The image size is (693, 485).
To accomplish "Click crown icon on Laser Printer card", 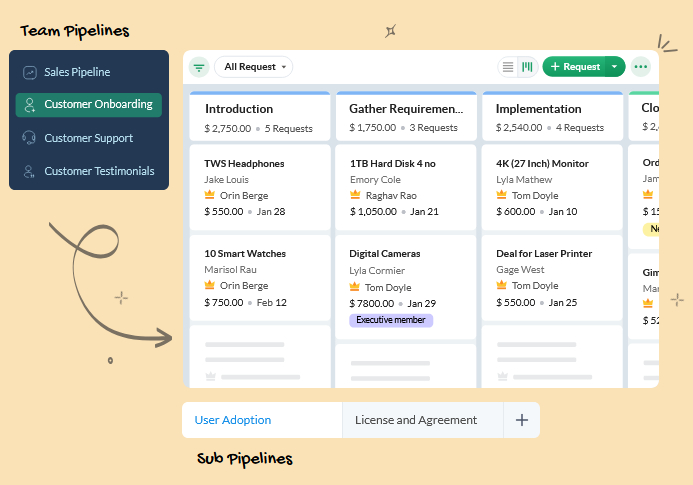I will [501, 285].
